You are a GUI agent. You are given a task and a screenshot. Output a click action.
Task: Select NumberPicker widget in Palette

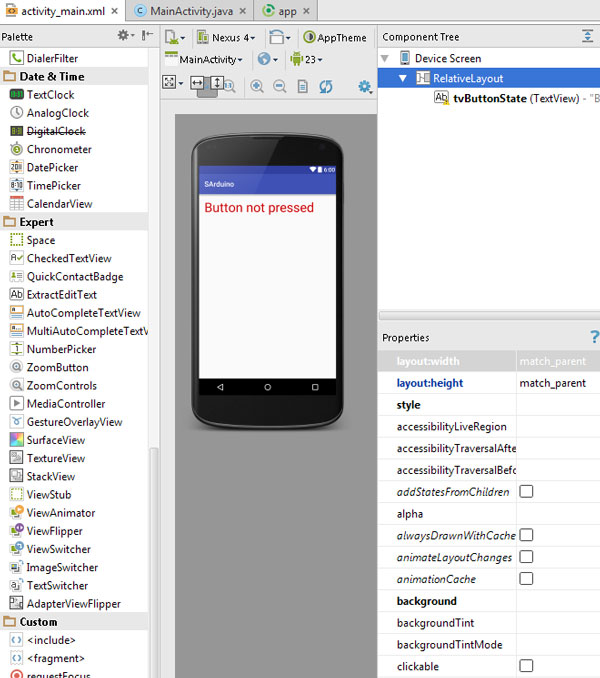tap(53, 349)
